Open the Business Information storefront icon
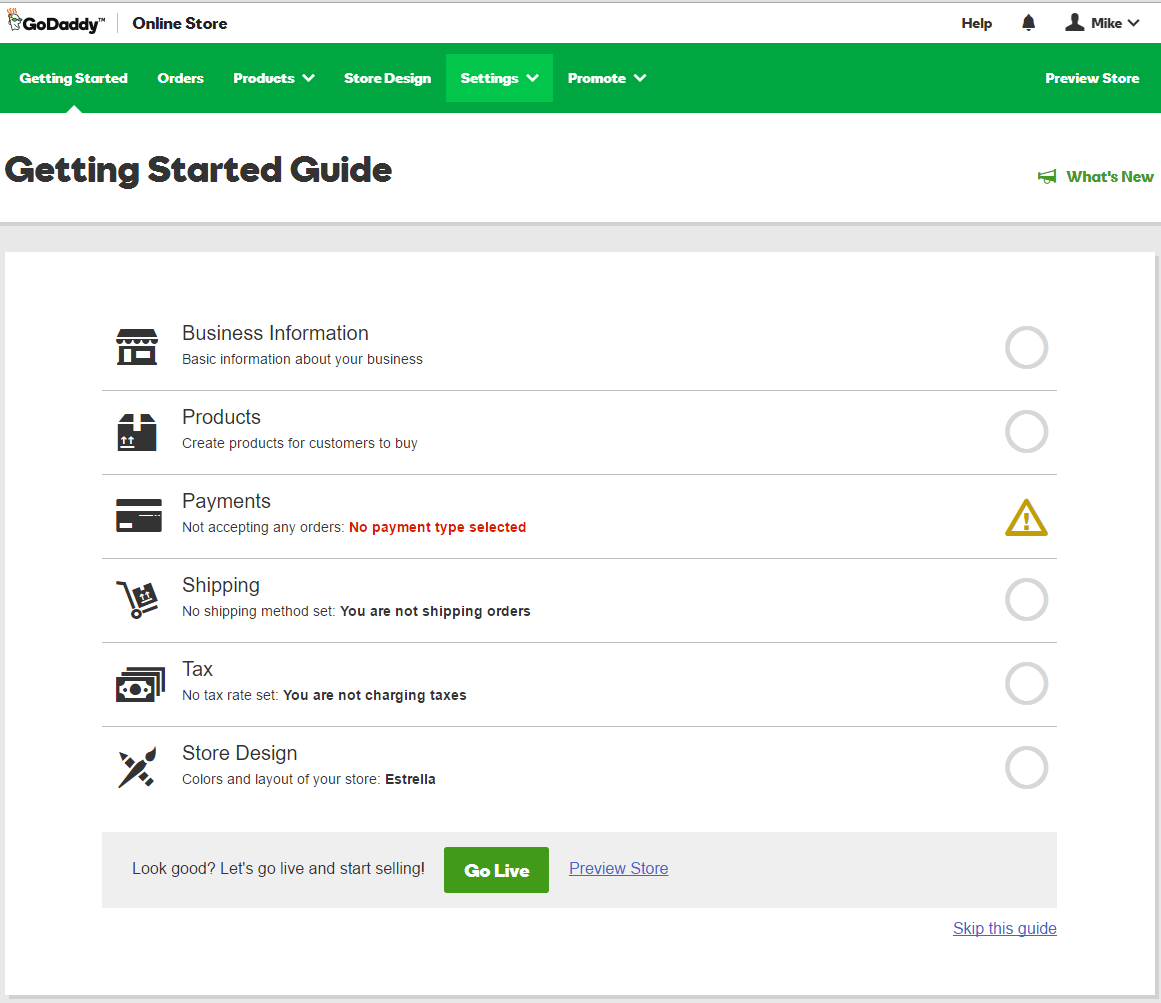 [138, 345]
